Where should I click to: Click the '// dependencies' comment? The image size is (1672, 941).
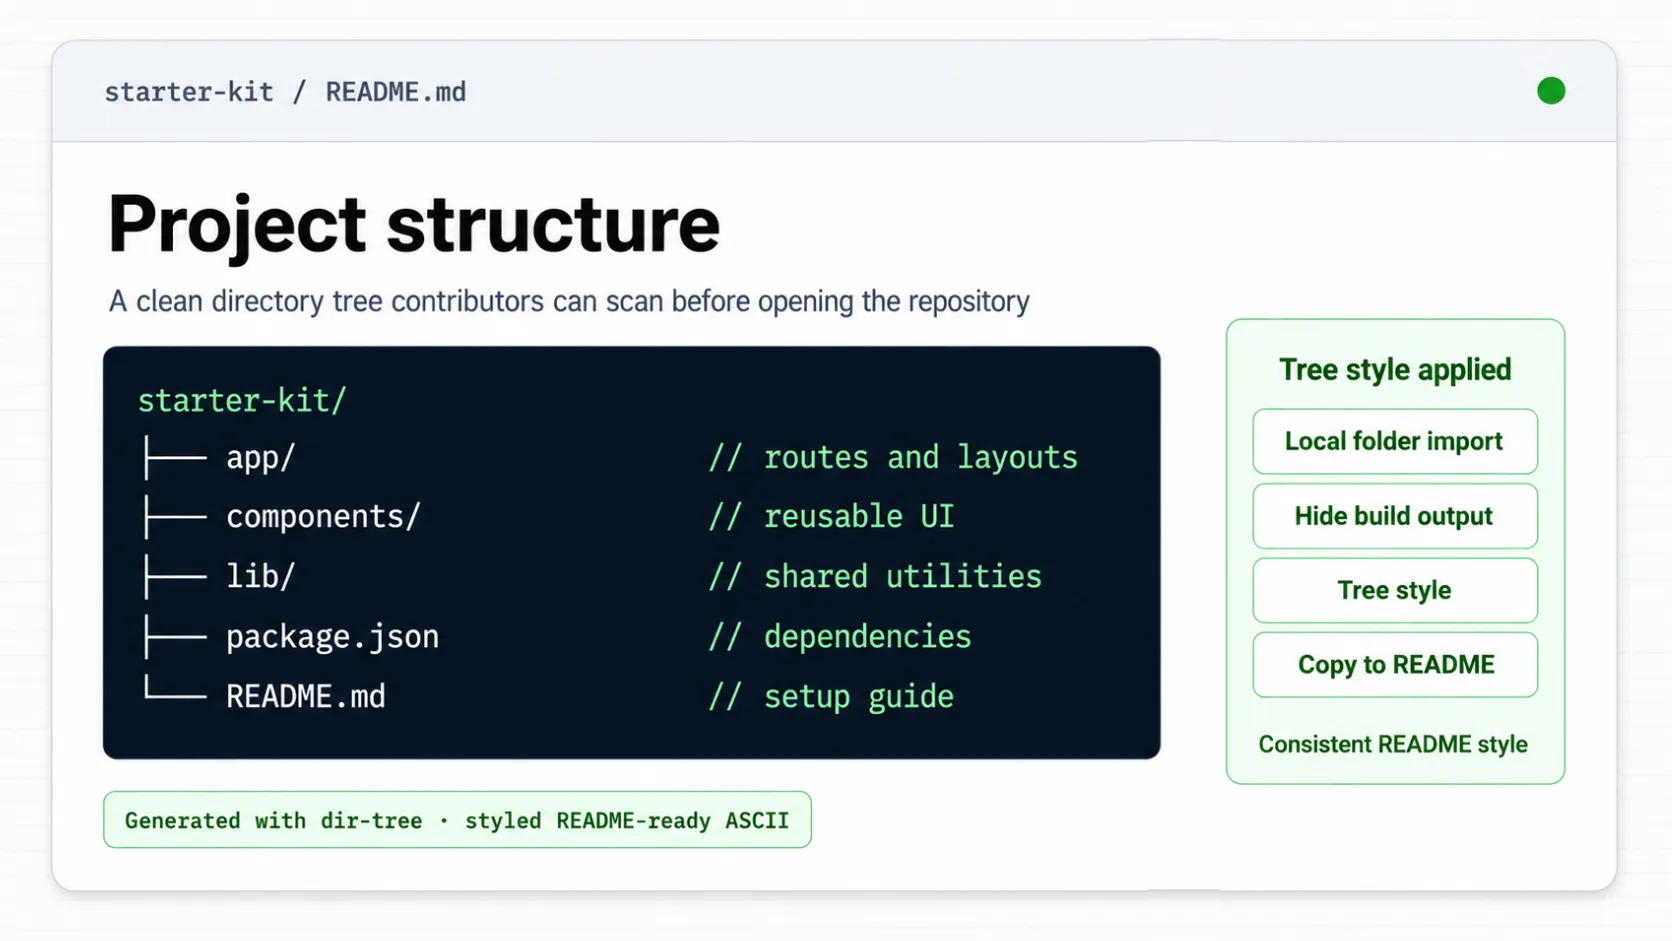tap(840, 636)
